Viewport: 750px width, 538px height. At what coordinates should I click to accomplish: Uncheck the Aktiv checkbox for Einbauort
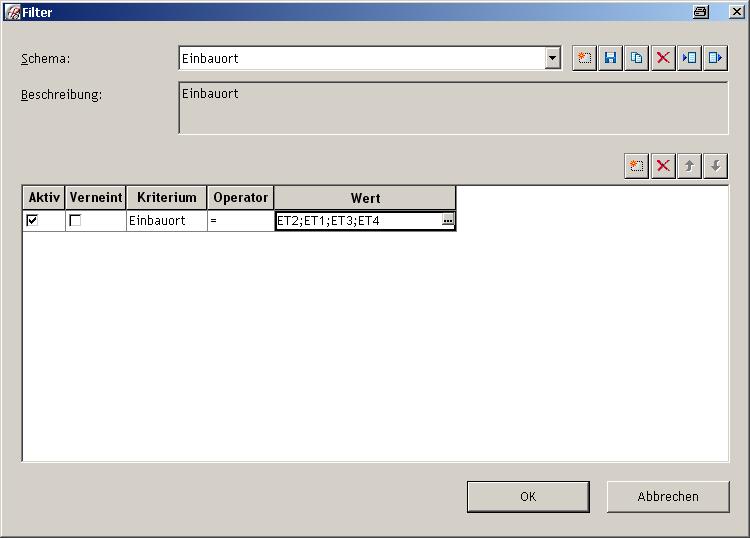point(32,220)
